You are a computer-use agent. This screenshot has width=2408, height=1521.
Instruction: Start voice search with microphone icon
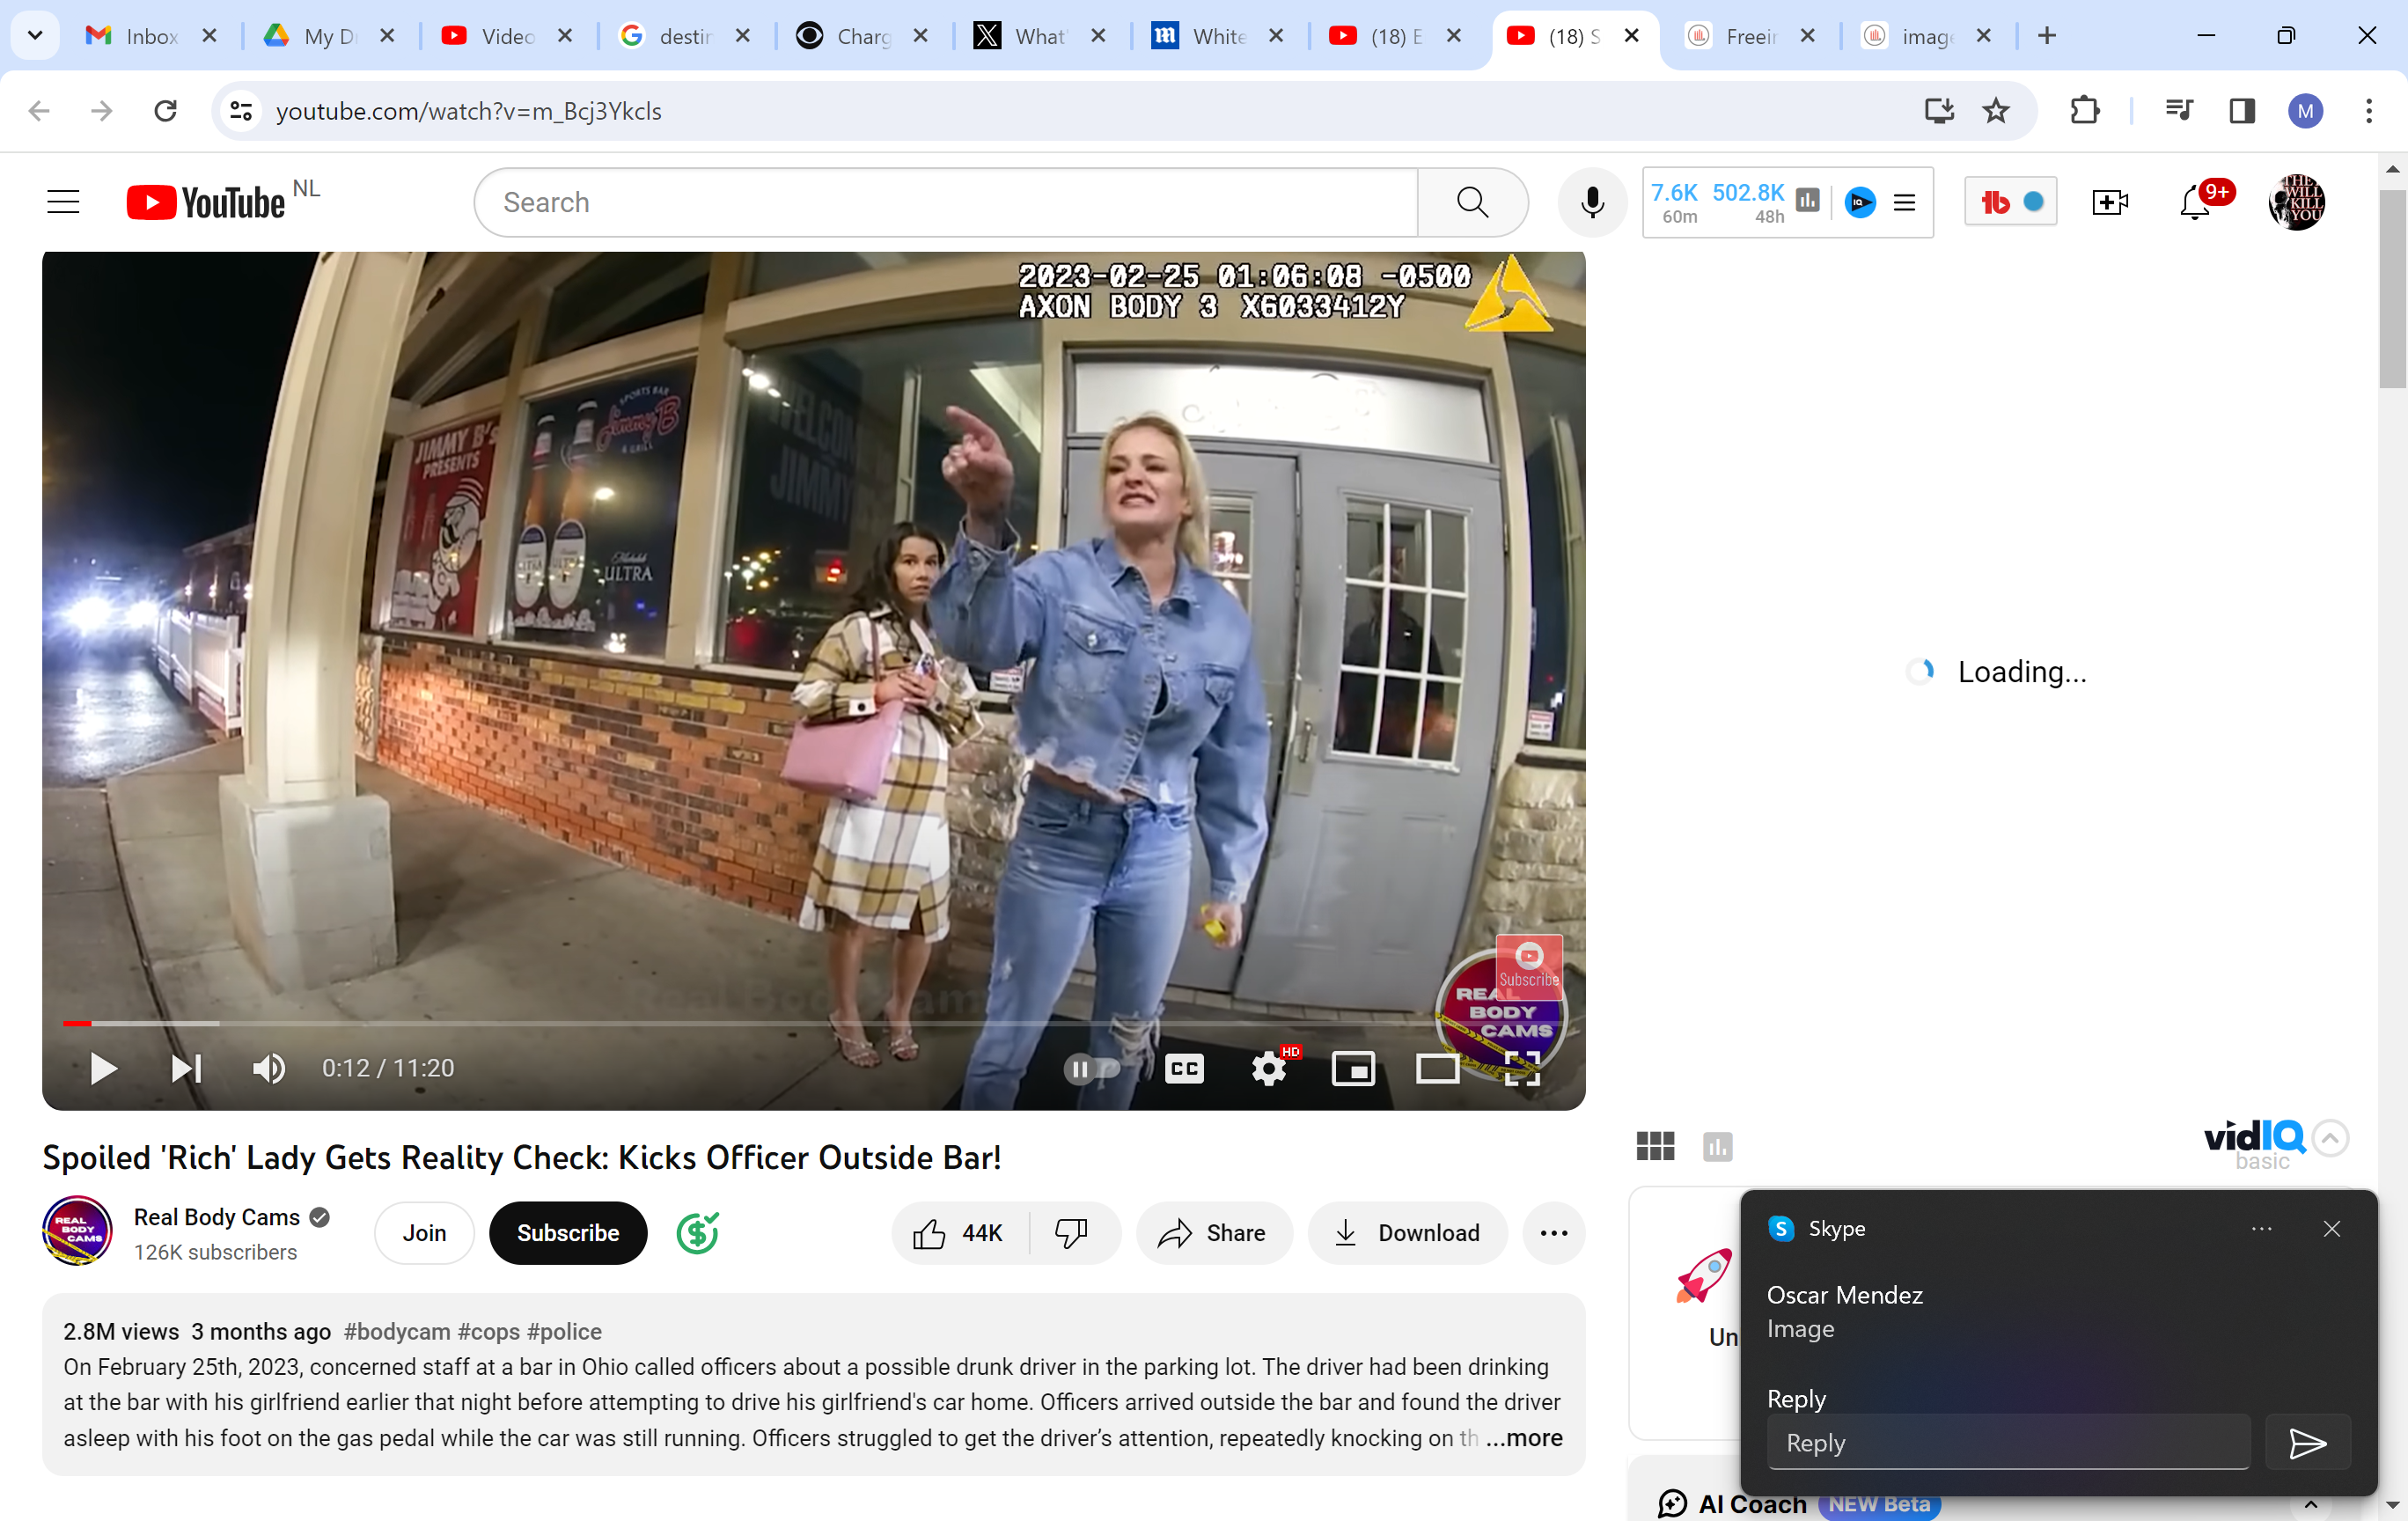(x=1592, y=202)
